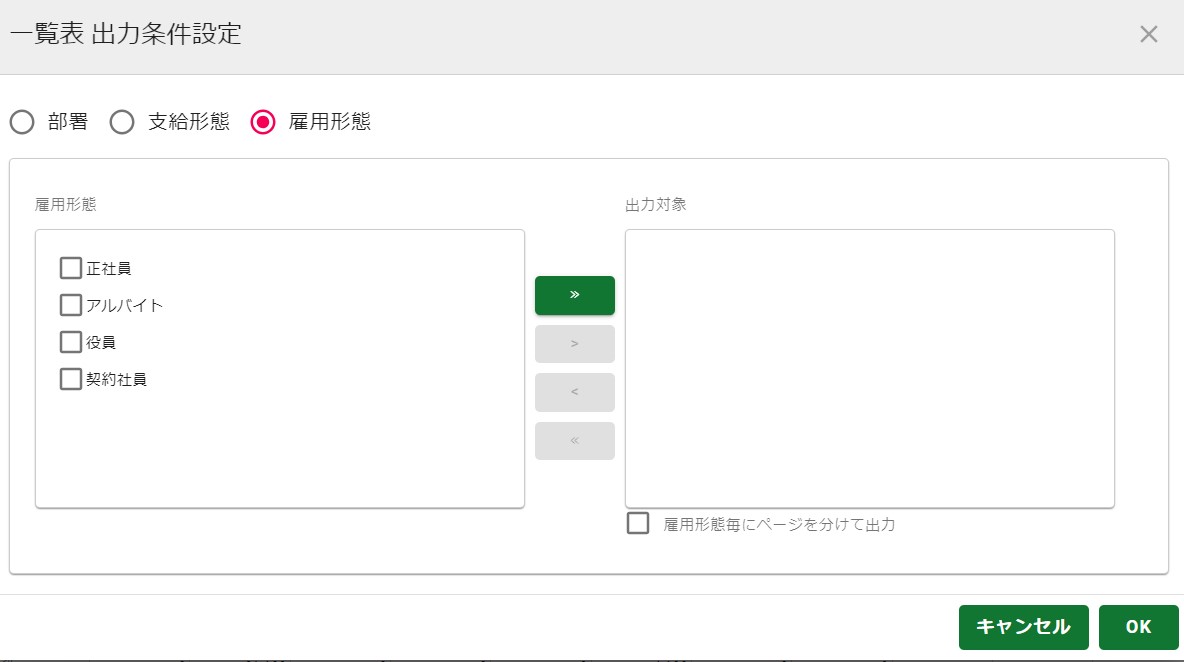The image size is (1184, 662).
Task: Check the 契約社員 checkbox
Action: [70, 379]
